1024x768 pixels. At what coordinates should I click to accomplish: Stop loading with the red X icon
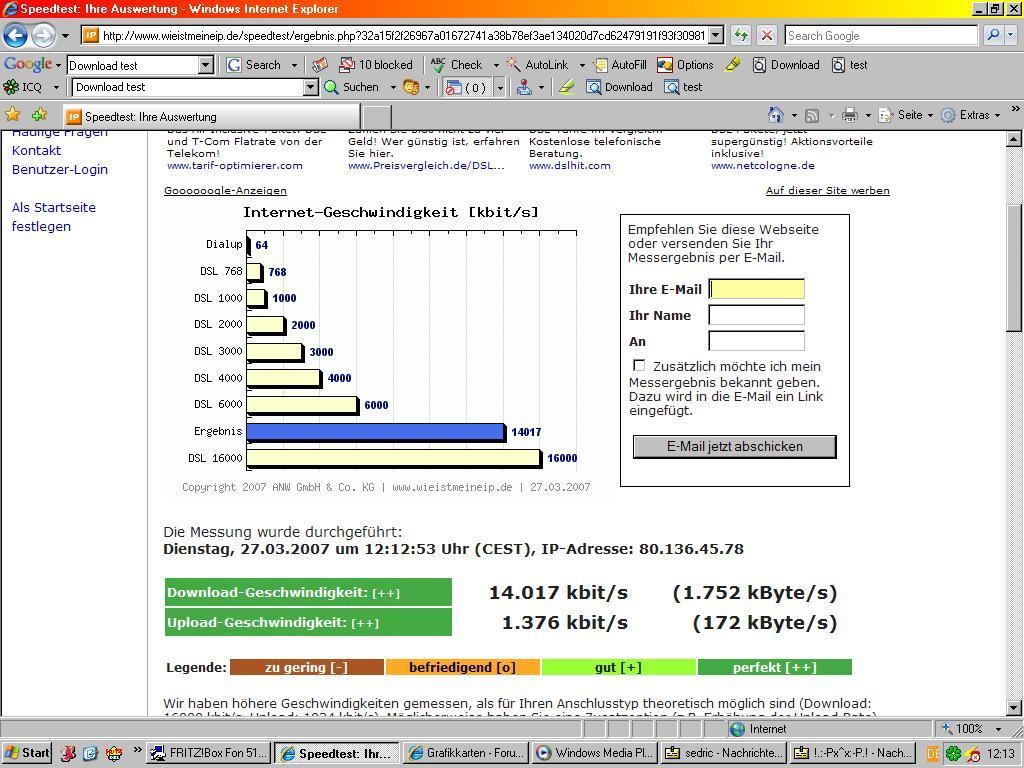pyautogui.click(x=767, y=35)
